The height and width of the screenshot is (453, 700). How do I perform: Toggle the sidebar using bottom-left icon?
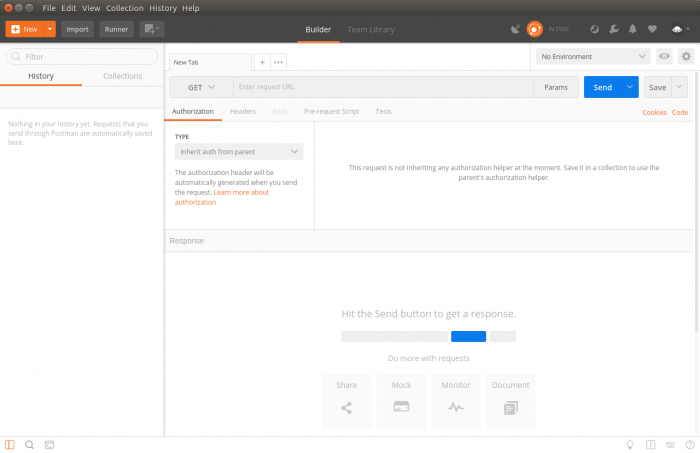(x=10, y=444)
